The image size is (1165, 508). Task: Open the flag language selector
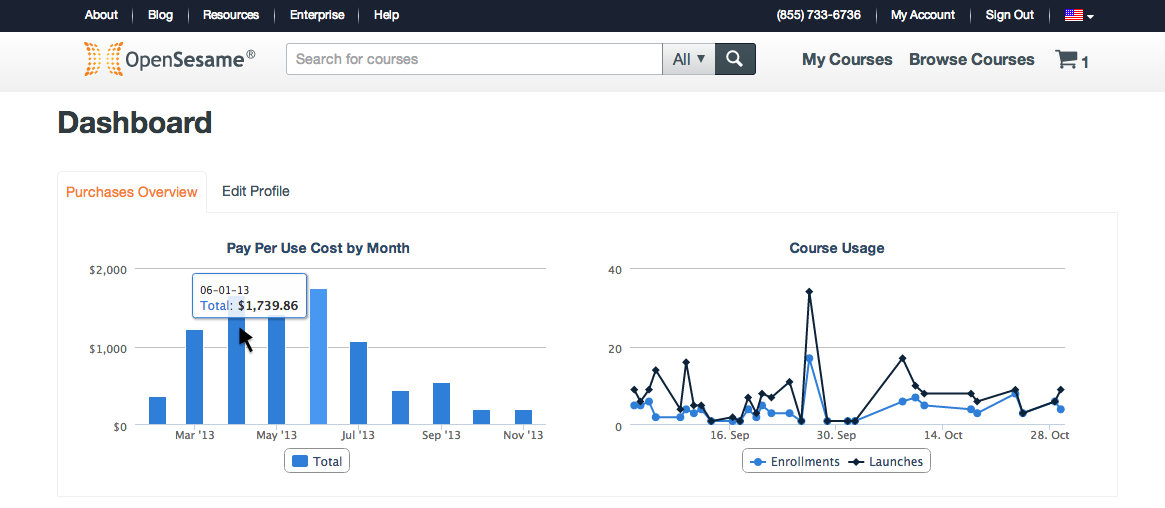coord(1078,15)
